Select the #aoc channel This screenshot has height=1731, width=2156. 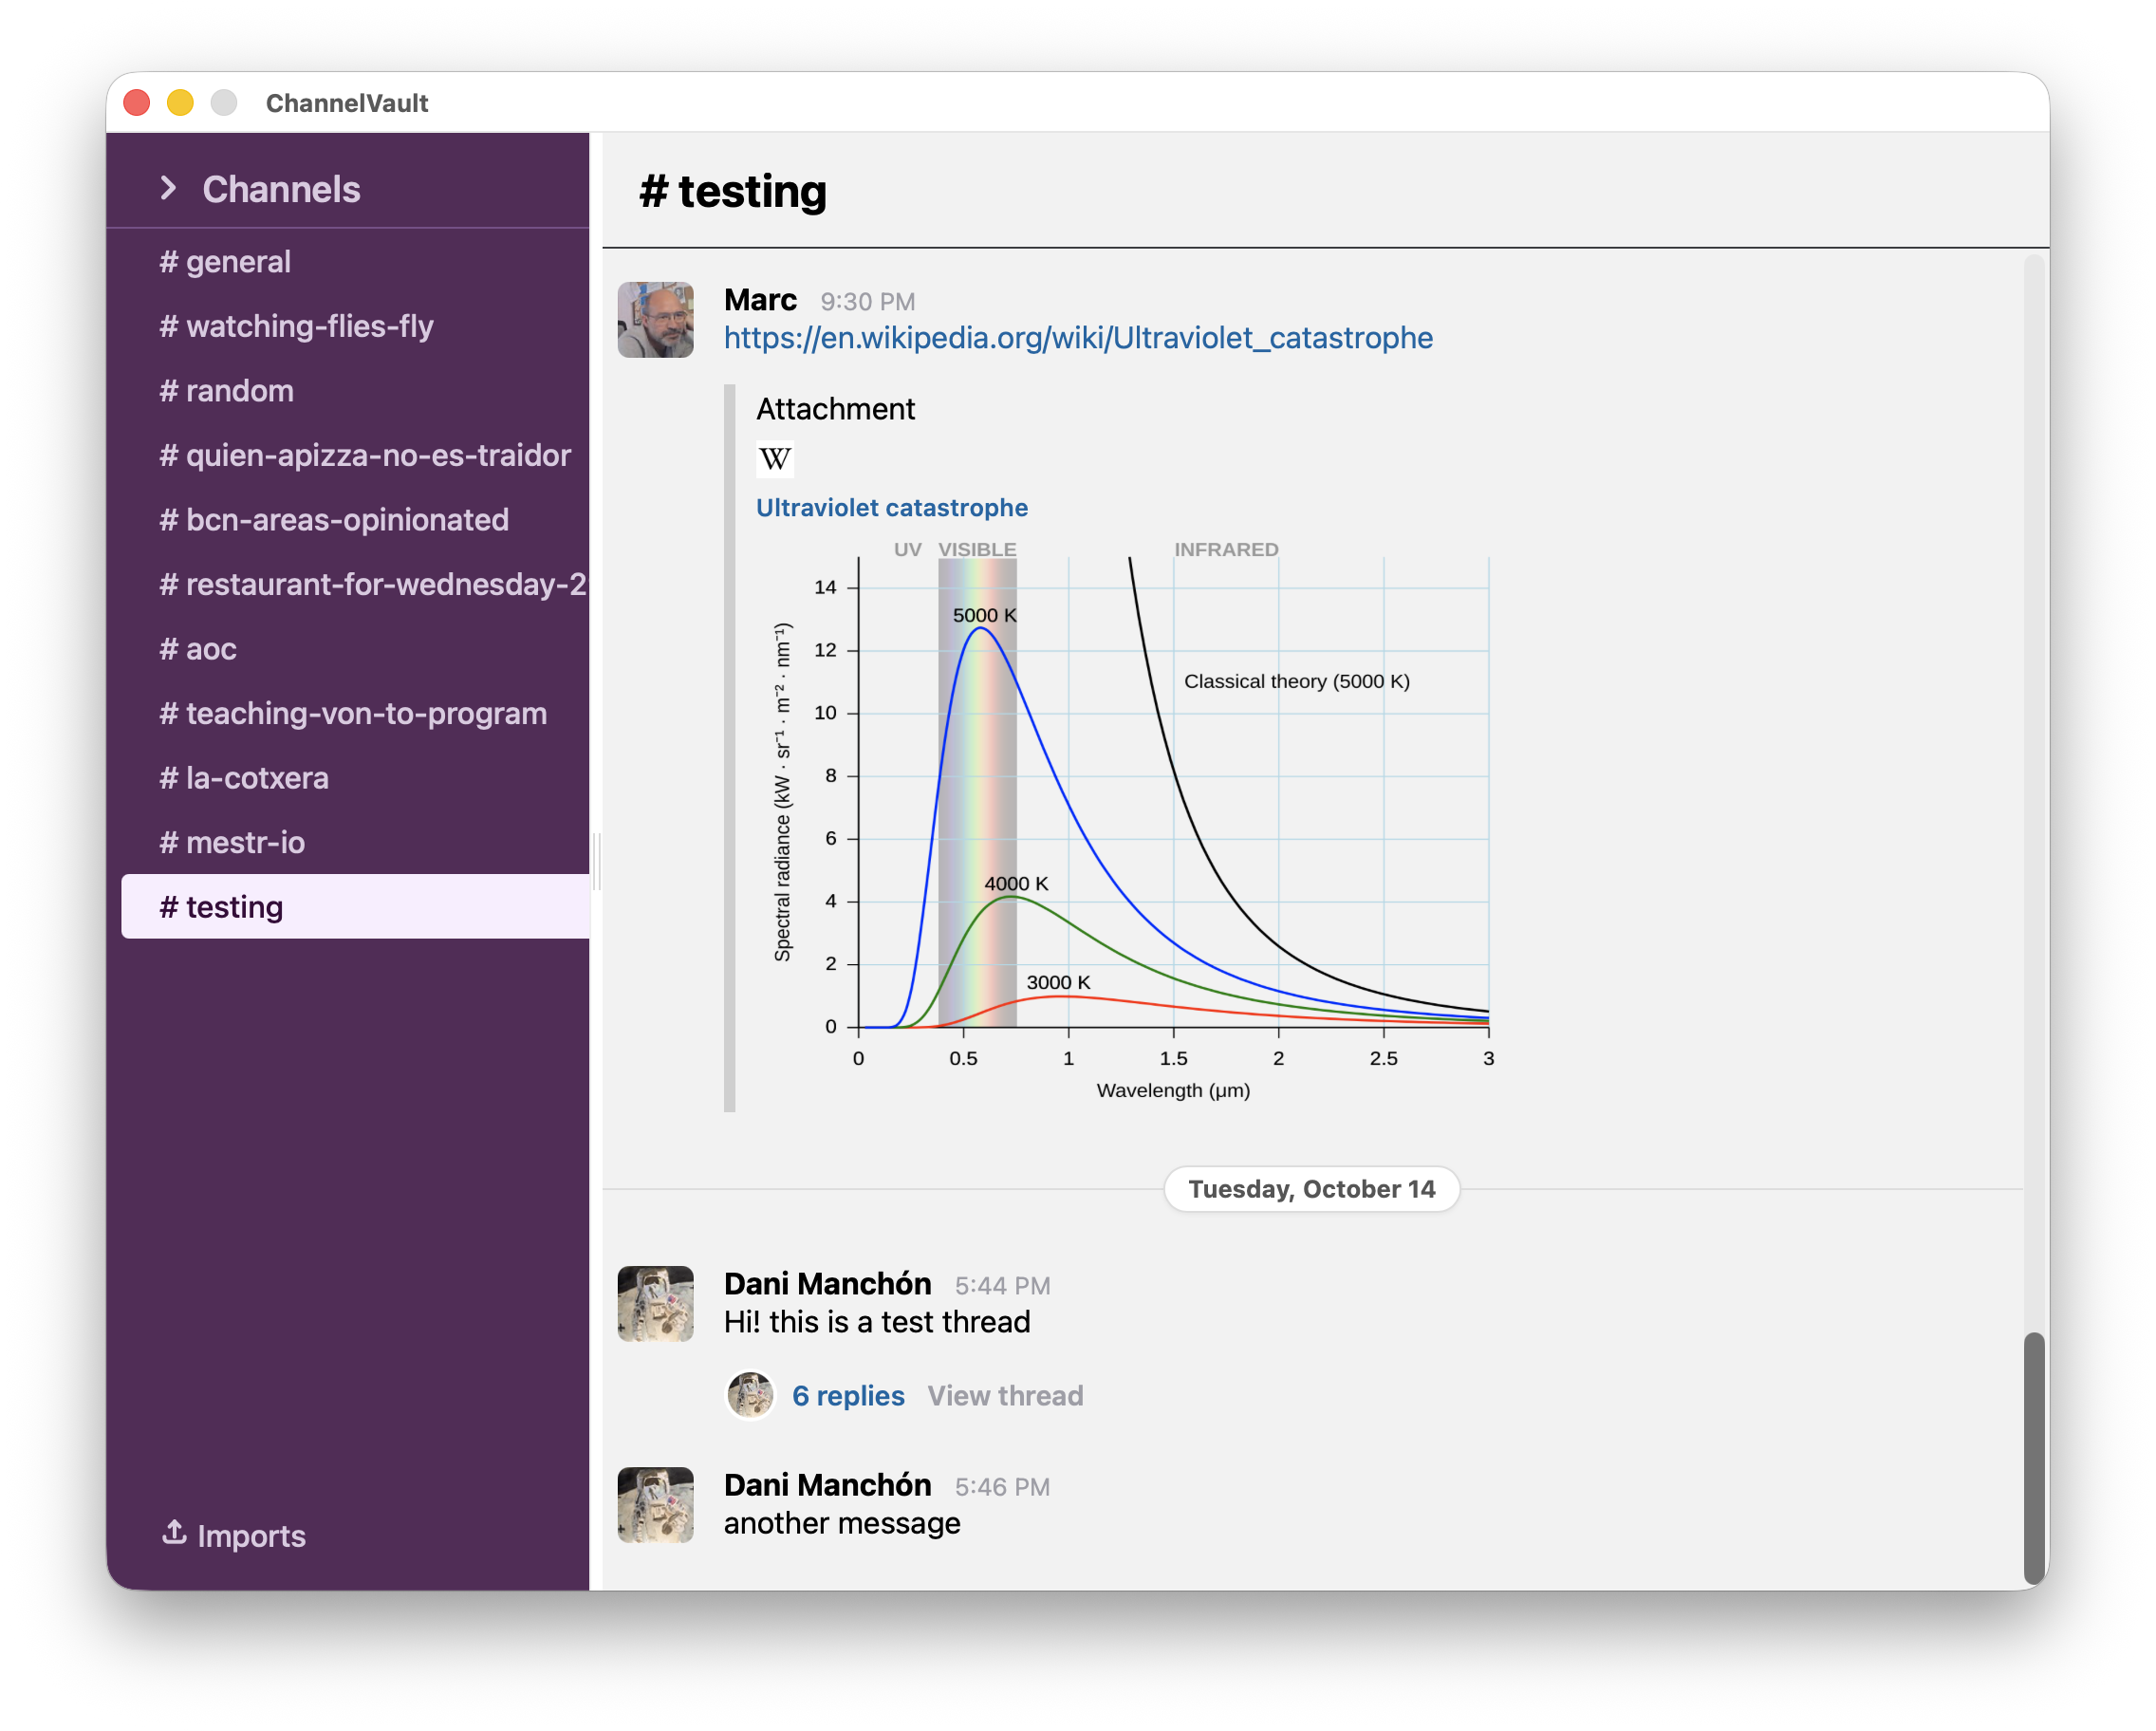(348, 649)
